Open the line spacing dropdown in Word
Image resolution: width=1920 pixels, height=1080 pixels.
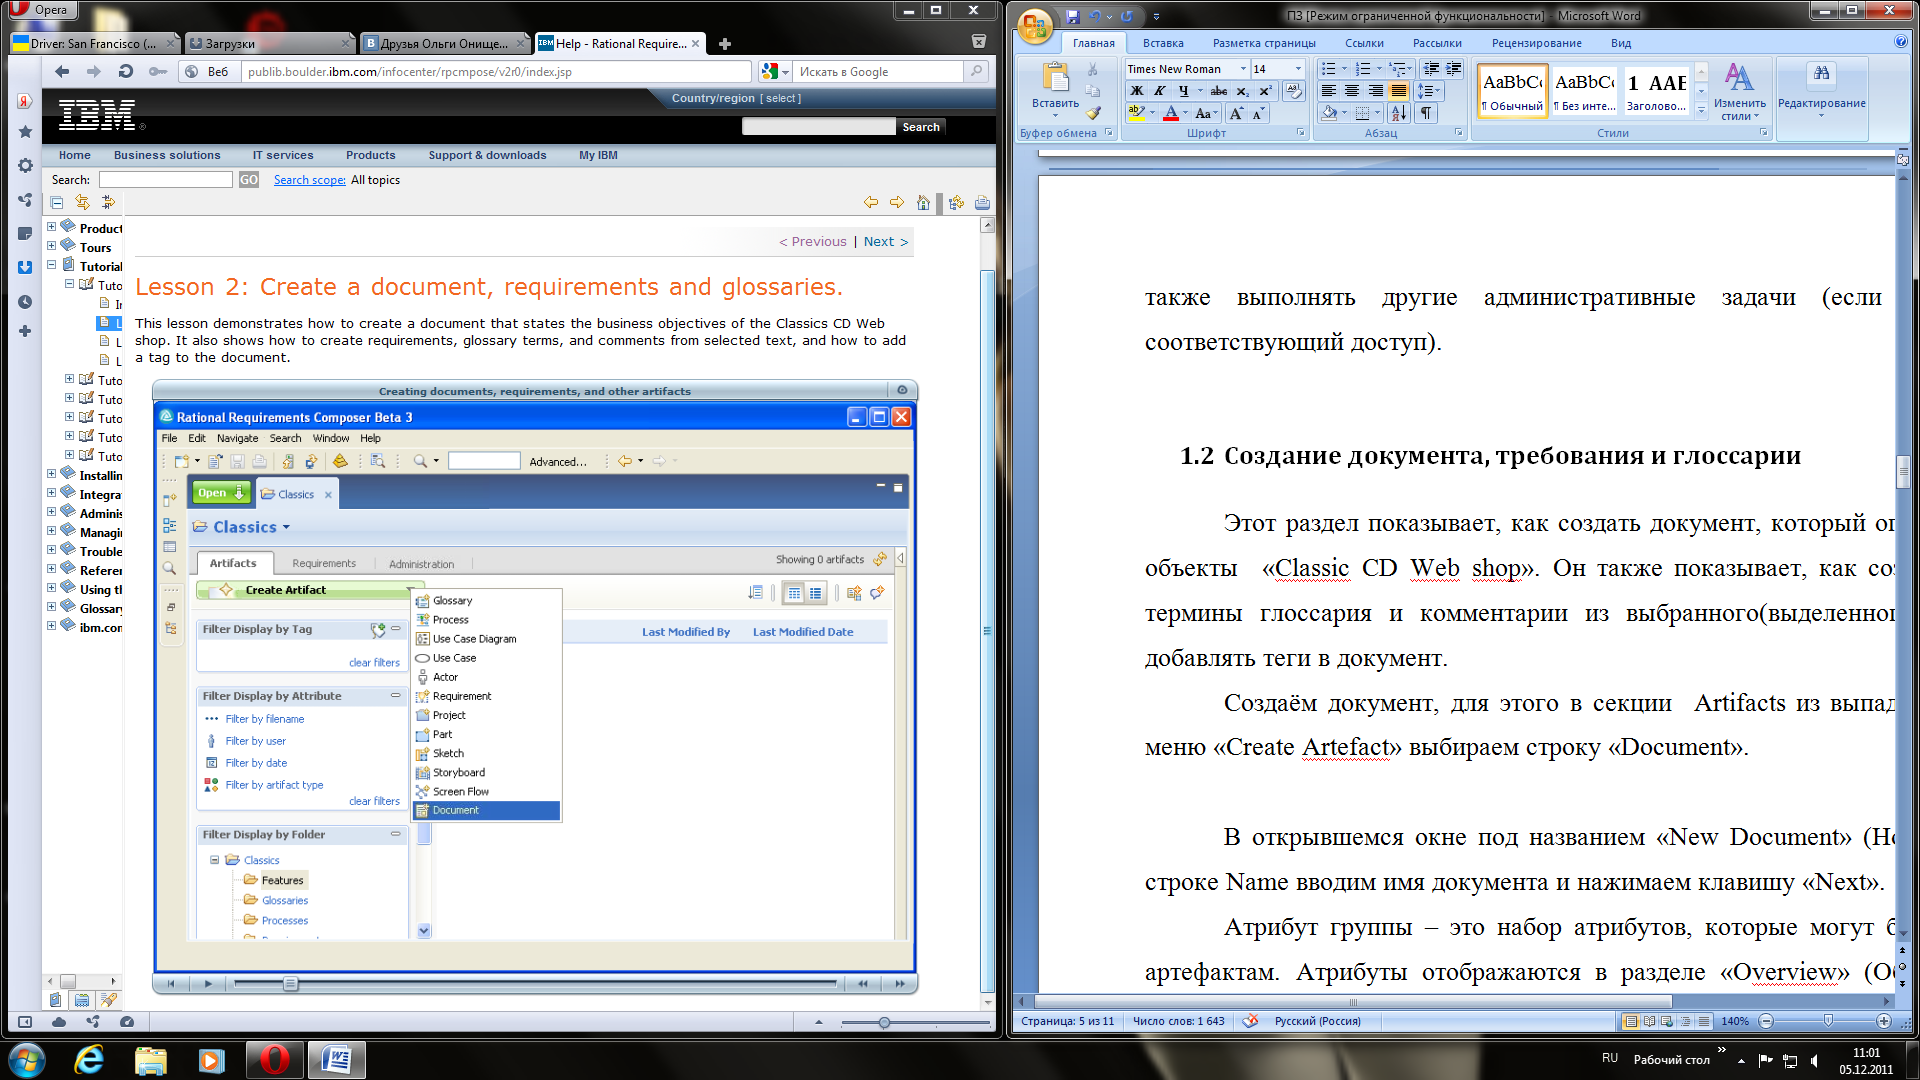pos(1429,91)
